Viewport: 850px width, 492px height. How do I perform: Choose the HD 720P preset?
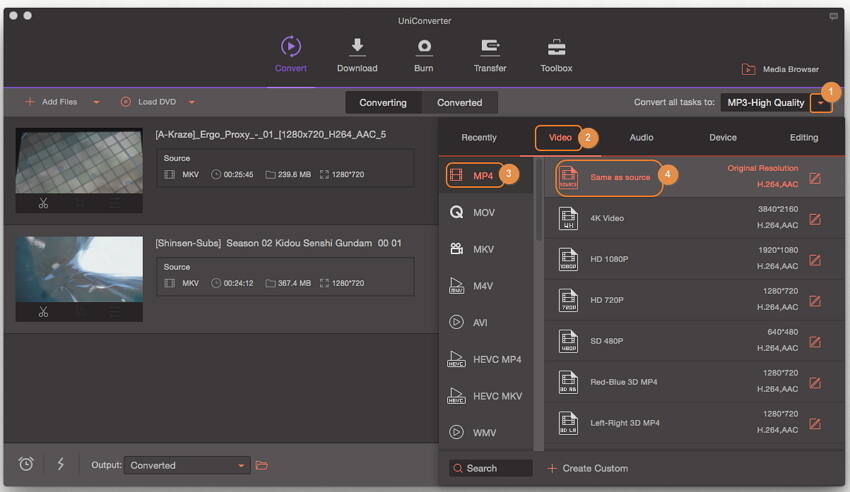(694, 300)
